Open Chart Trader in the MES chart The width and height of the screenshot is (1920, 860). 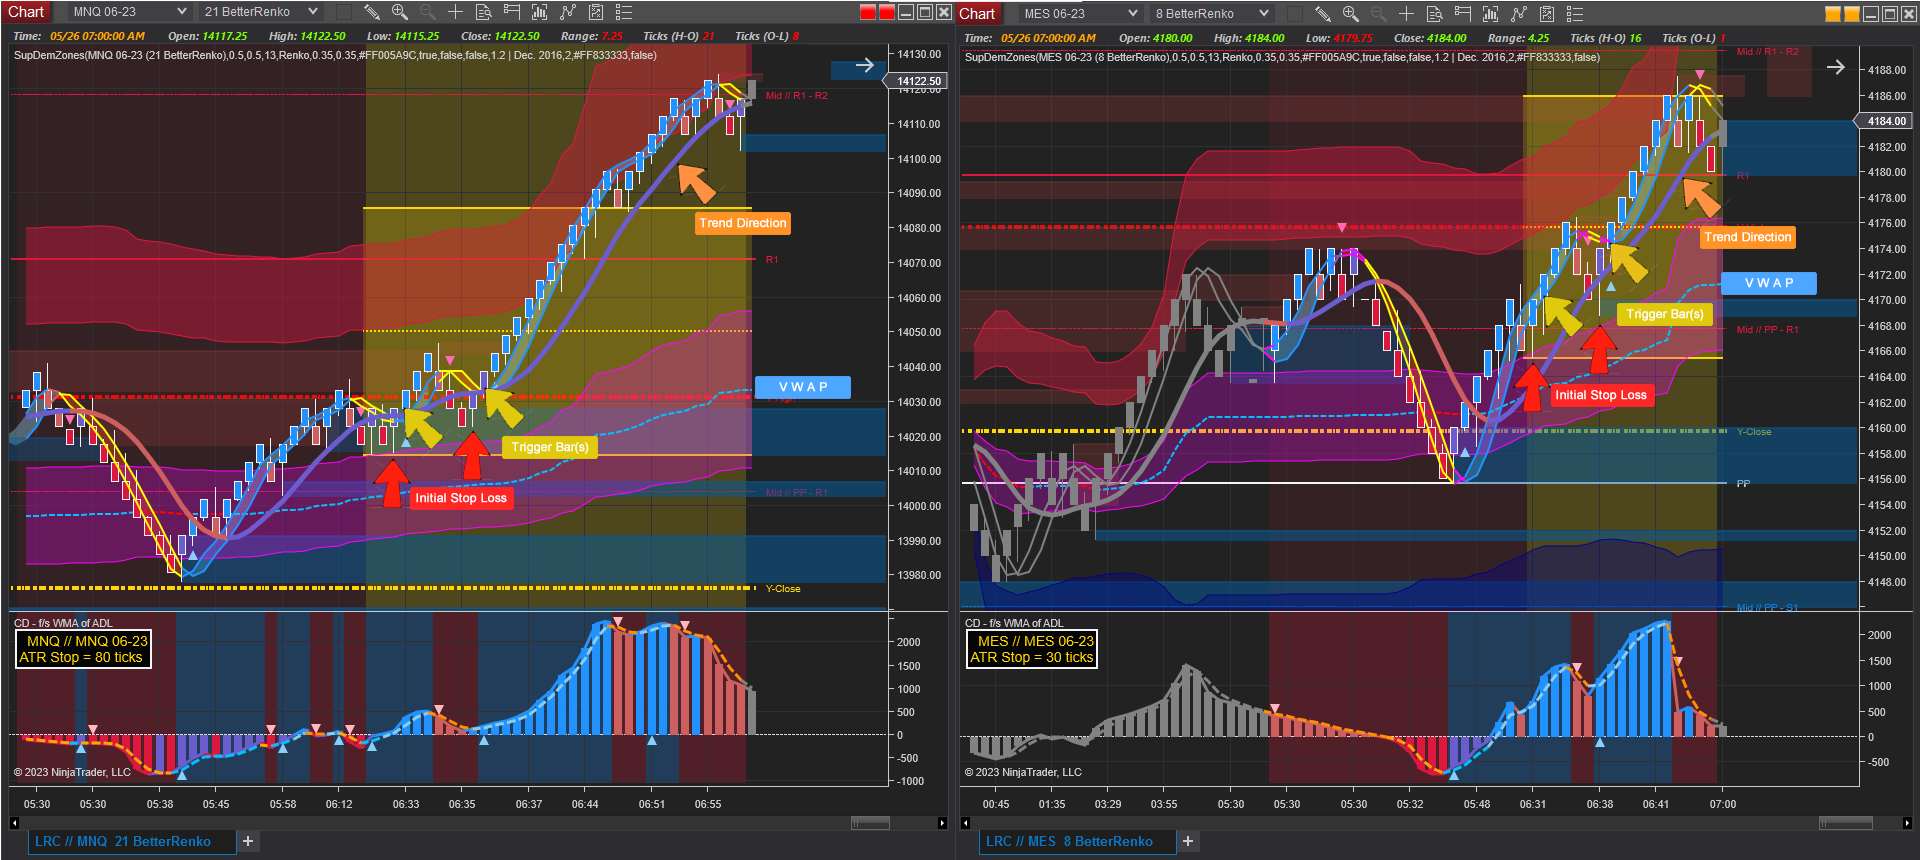[x=1463, y=14]
